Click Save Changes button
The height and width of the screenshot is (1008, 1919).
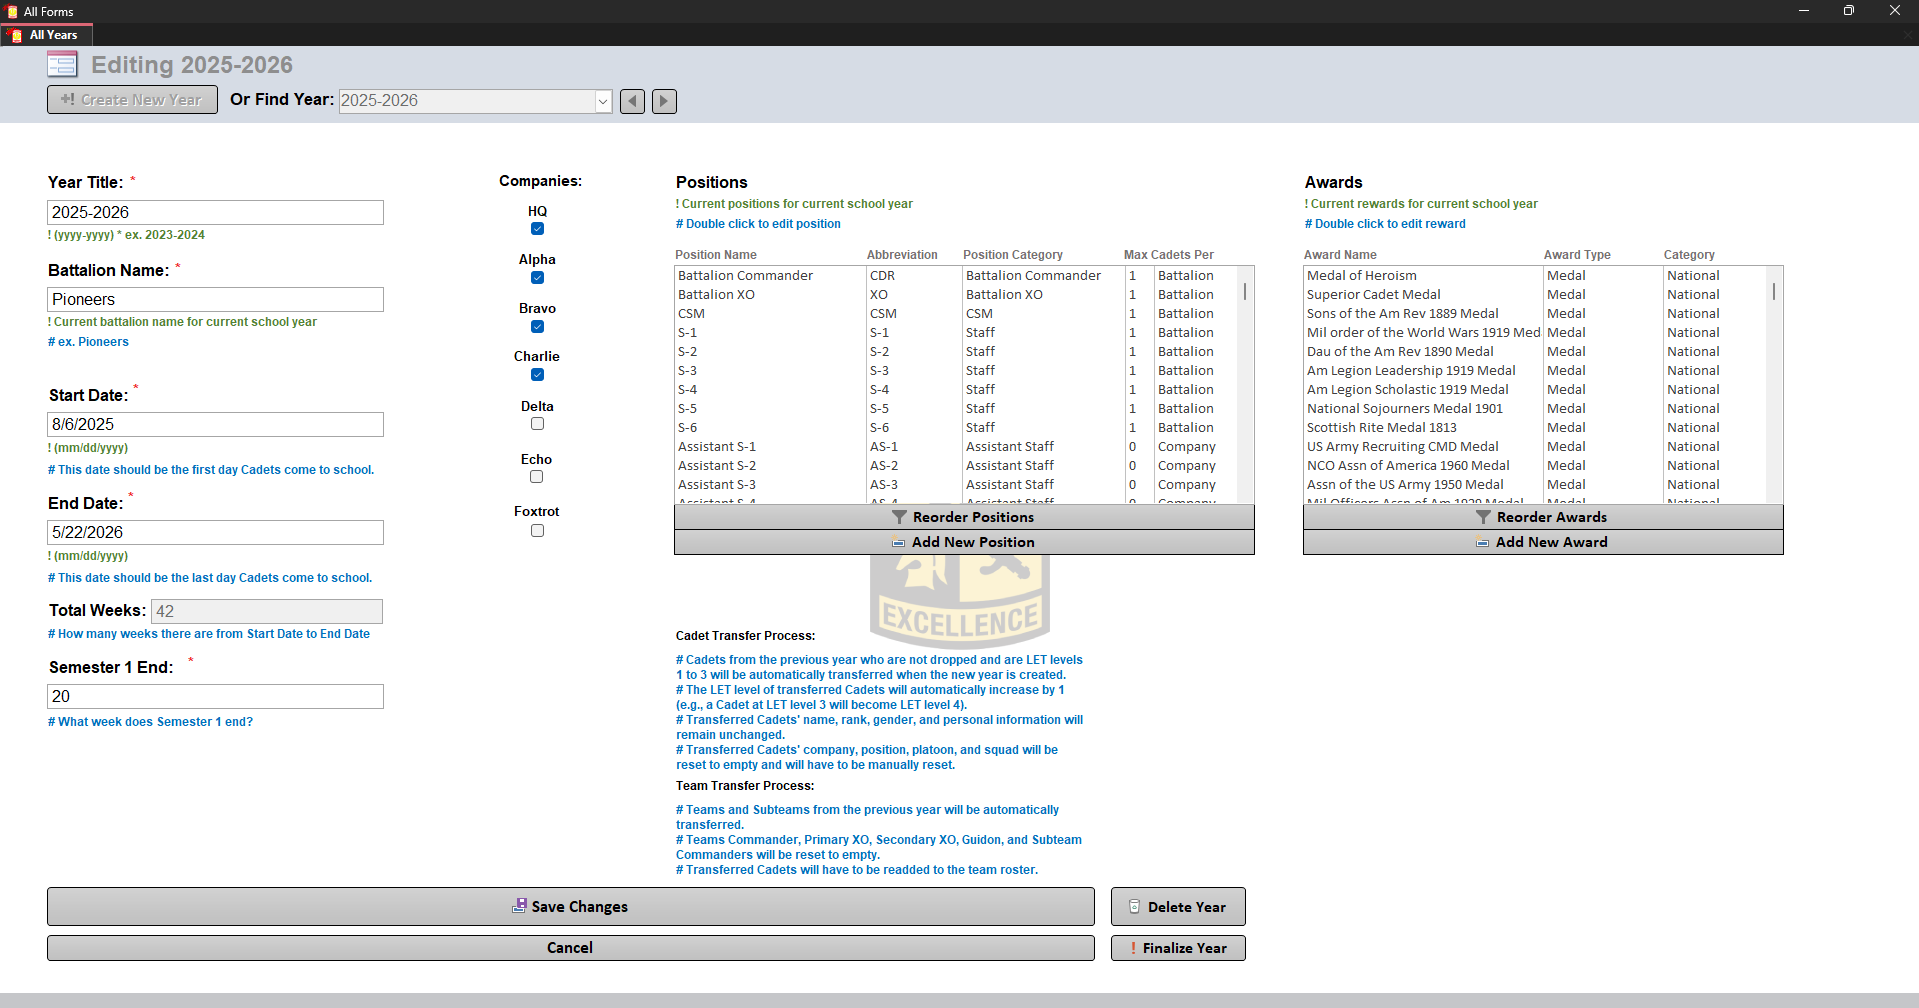click(x=570, y=906)
